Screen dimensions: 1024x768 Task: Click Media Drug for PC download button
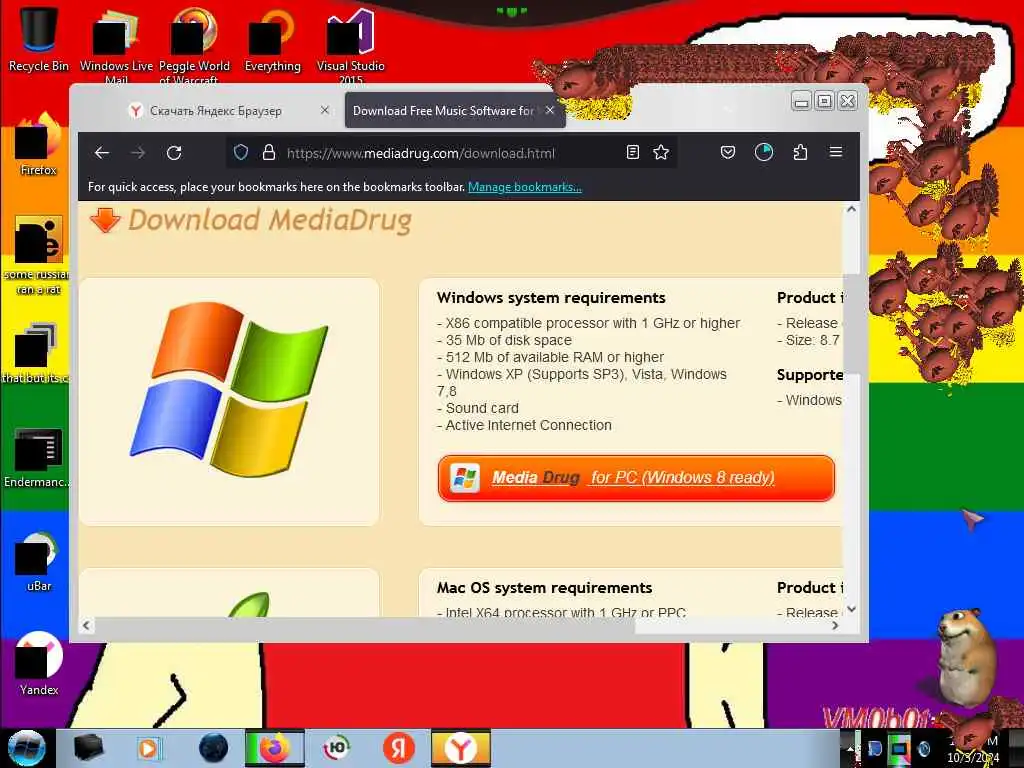point(636,478)
